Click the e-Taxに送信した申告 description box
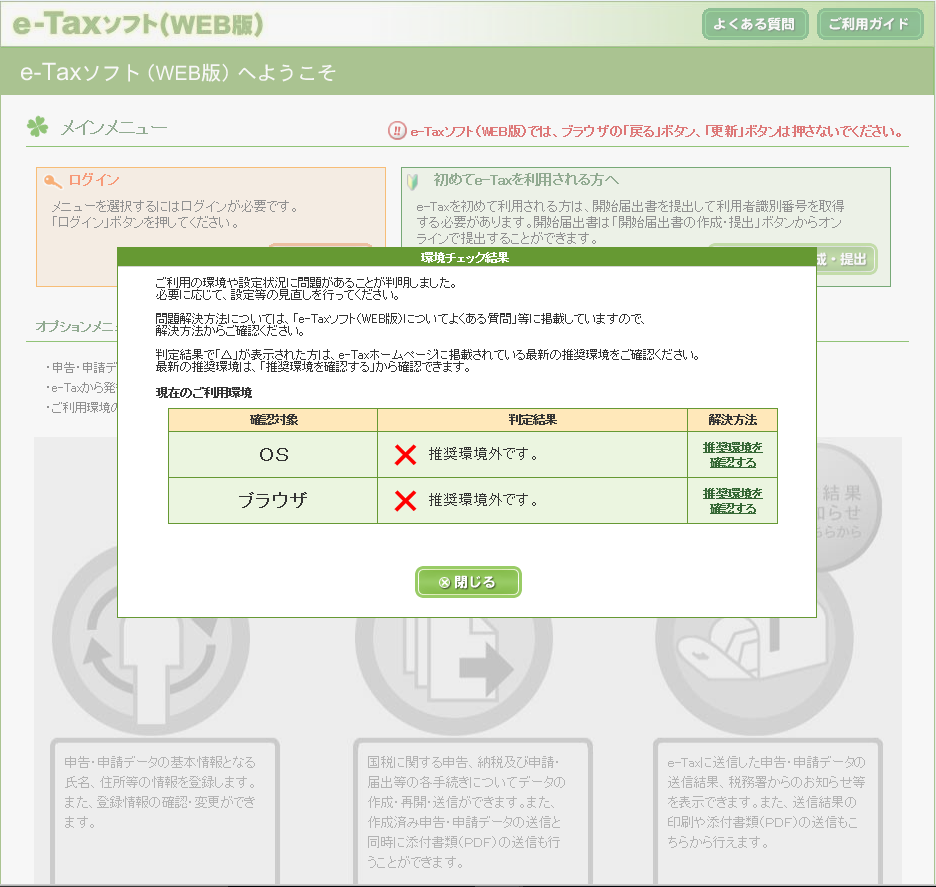 pos(768,812)
